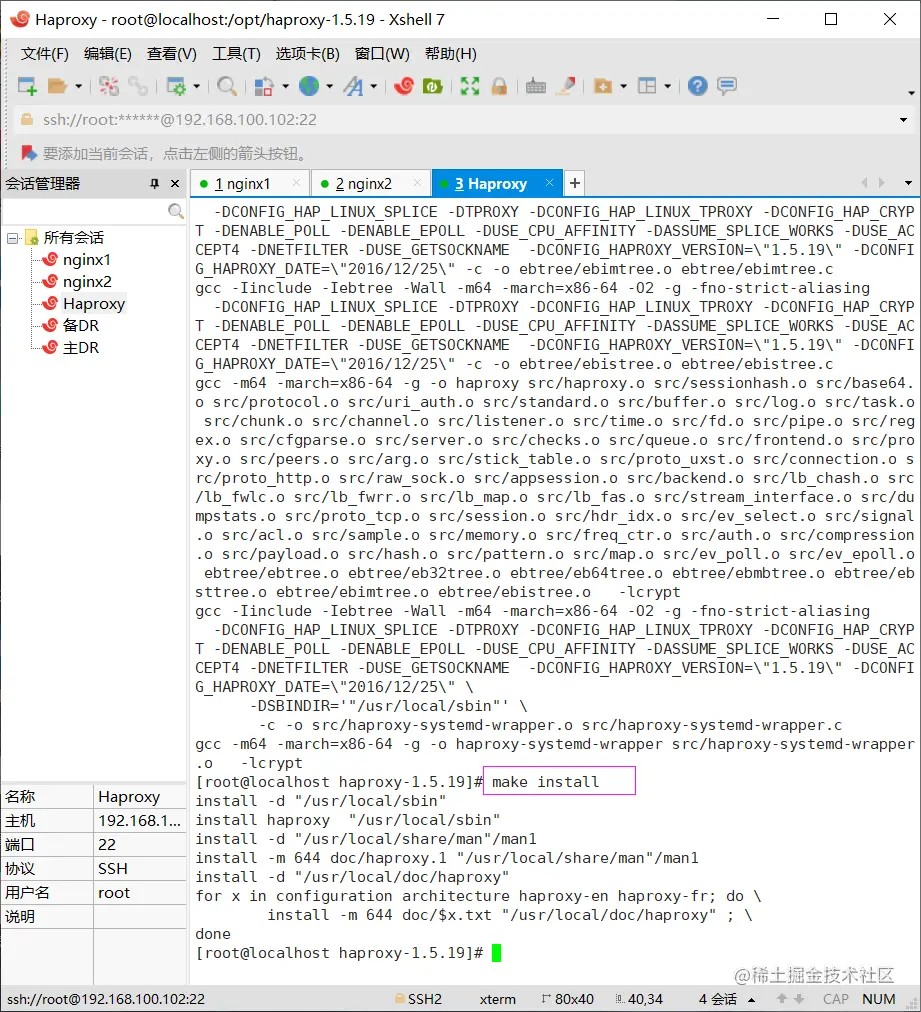Open the 文件(F) menu
921x1012 pixels.
pos(45,54)
